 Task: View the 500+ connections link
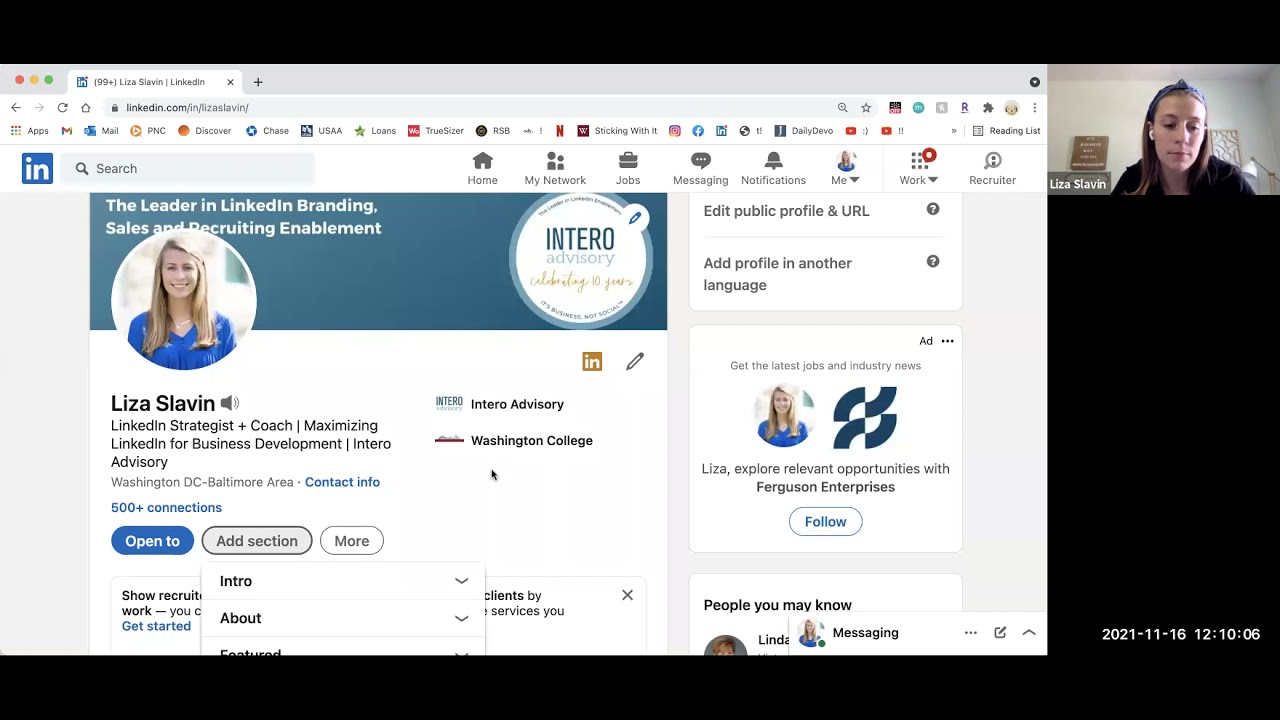[x=166, y=507]
